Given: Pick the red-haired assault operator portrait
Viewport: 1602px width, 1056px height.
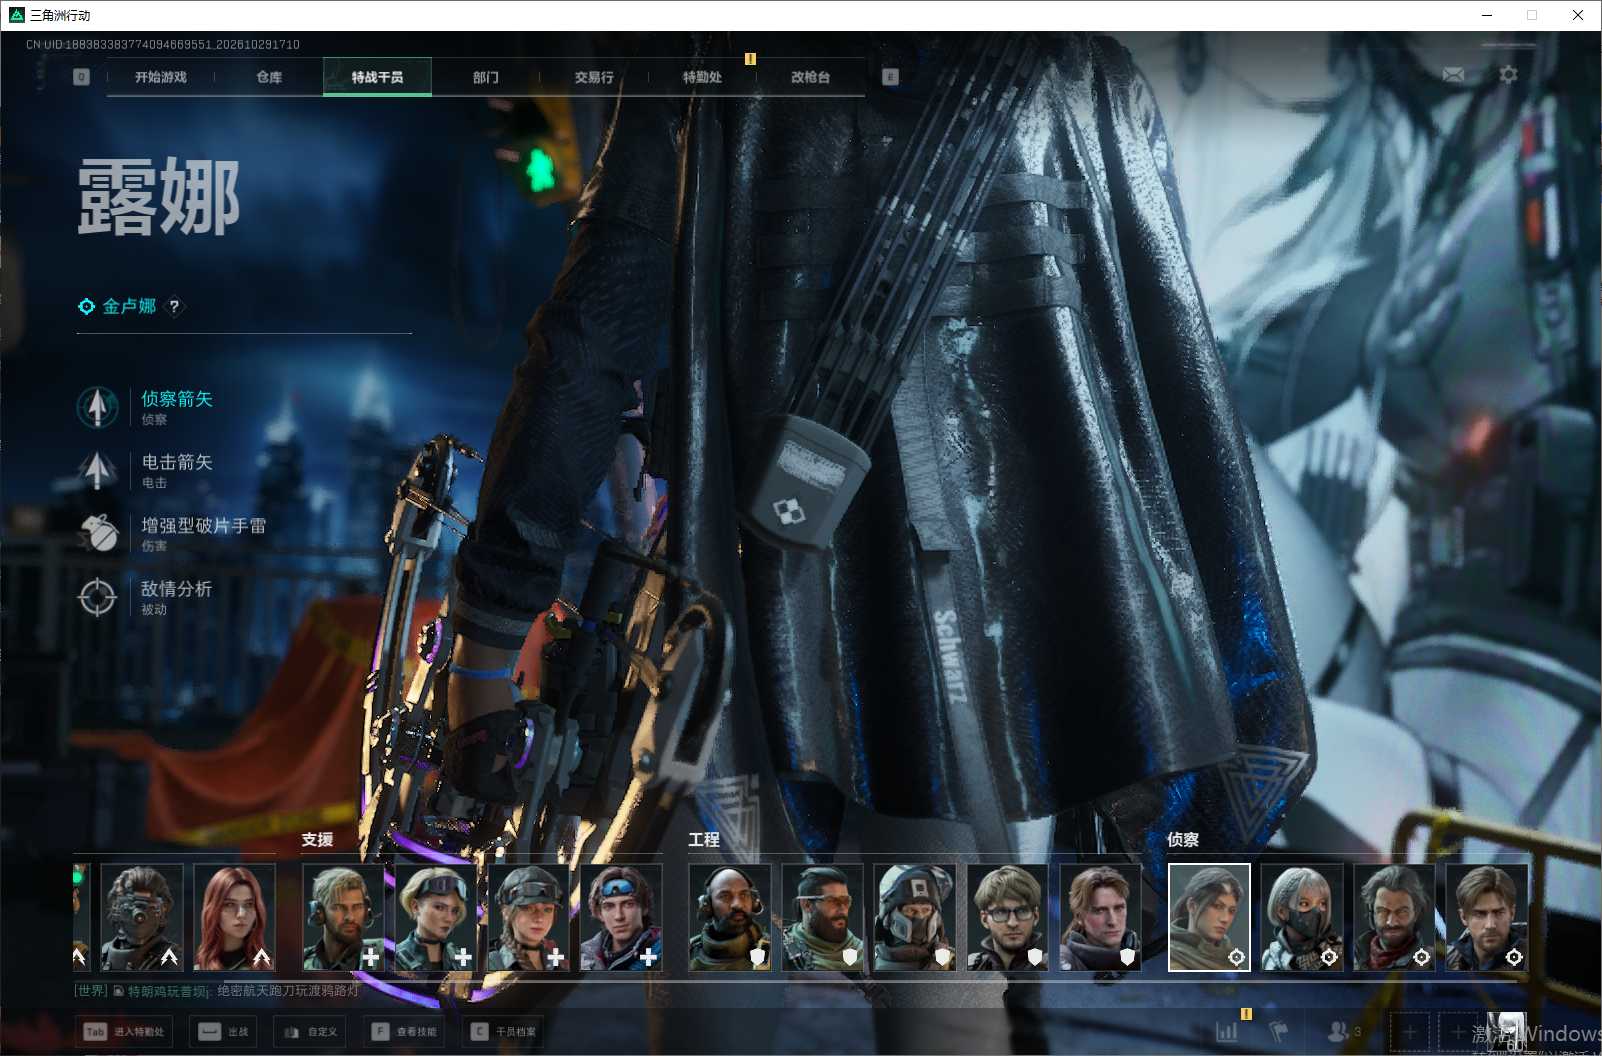Looking at the screenshot, I should [234, 917].
